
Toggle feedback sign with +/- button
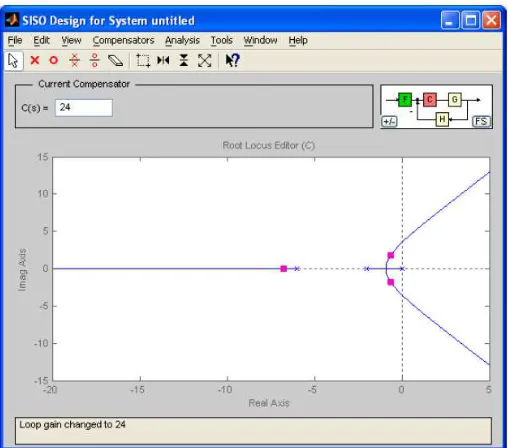[389, 121]
